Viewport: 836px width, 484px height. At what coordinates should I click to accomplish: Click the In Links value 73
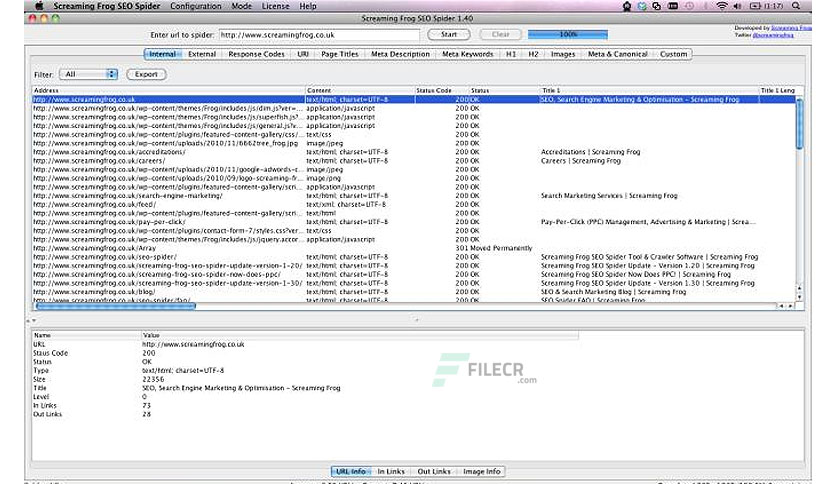pos(147,405)
